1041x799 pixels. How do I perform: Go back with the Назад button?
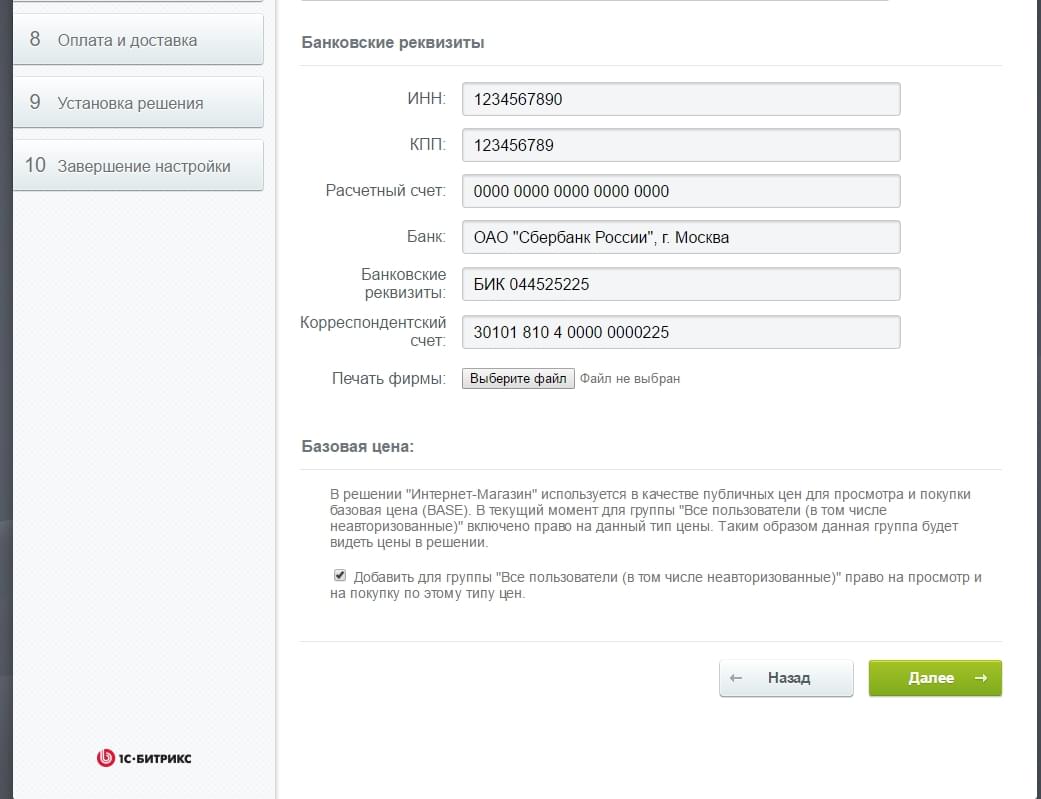[x=786, y=678]
